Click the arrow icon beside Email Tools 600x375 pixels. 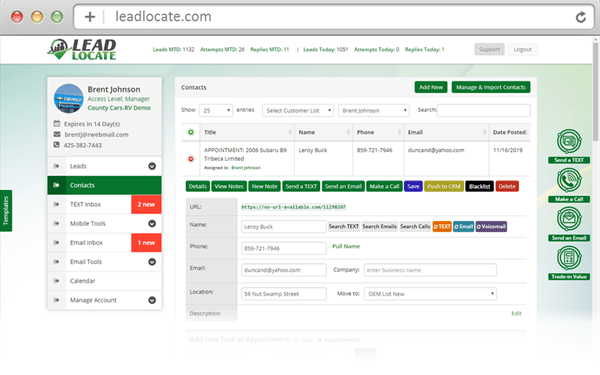[x=57, y=262]
